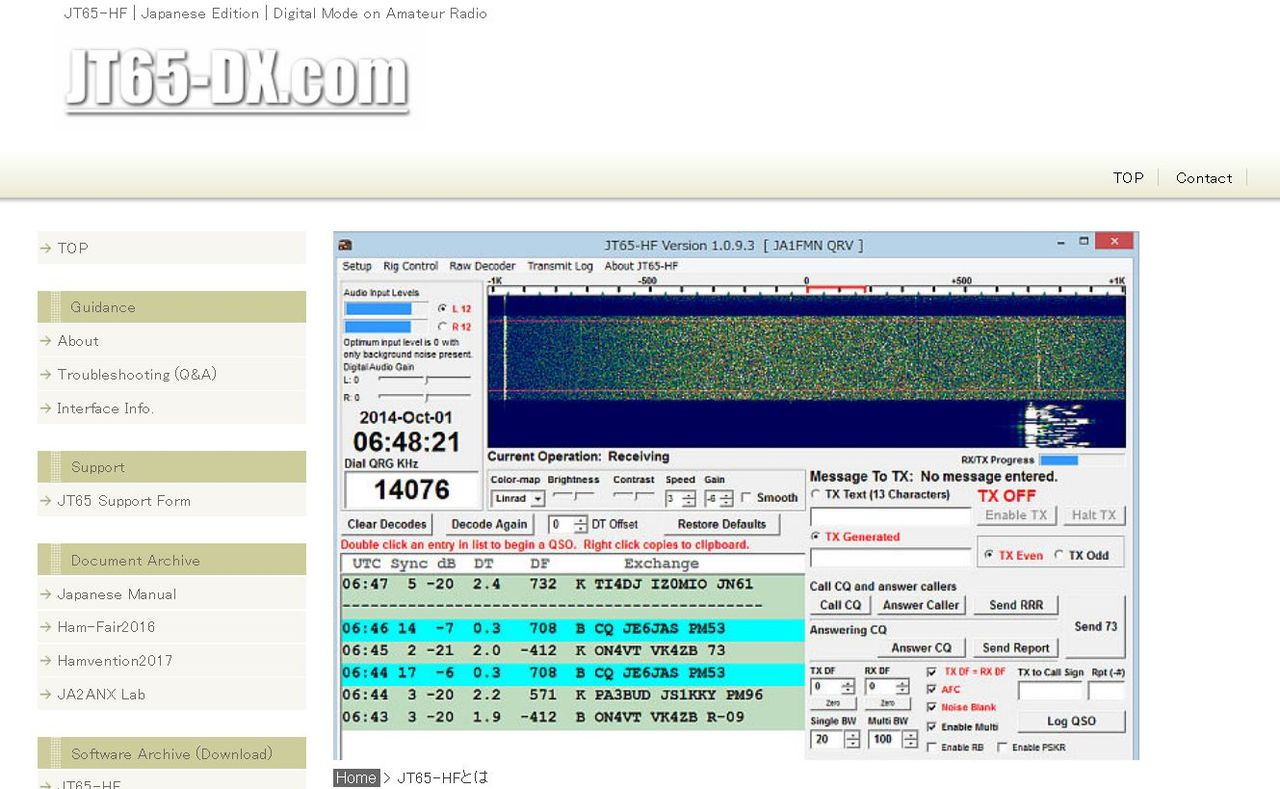Click the Call CQ button
The width and height of the screenshot is (1280, 789).
tap(840, 605)
